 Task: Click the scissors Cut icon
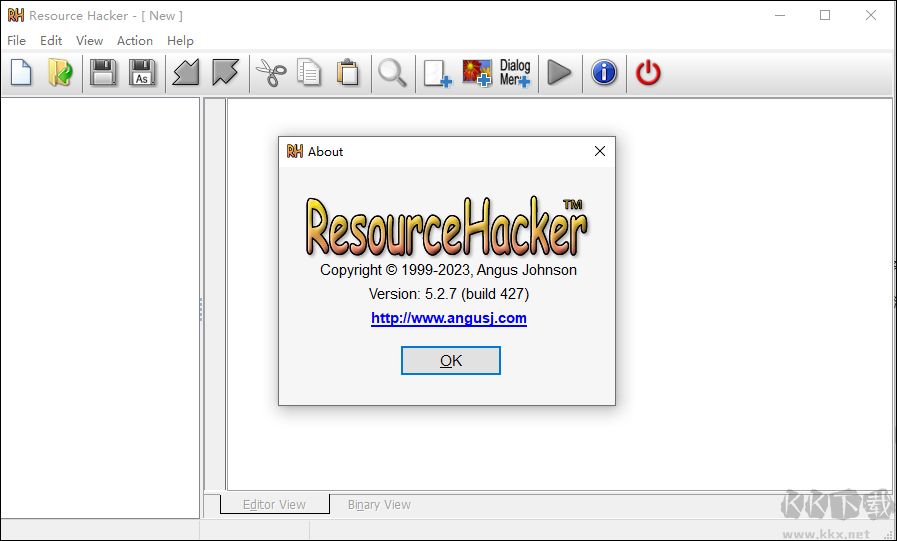271,73
